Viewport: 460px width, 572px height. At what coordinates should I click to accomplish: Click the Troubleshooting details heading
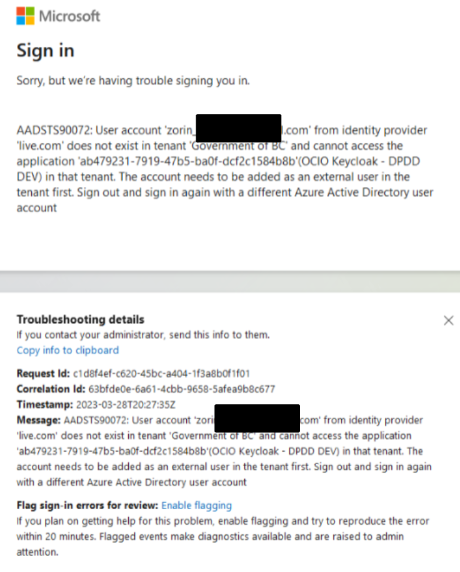click(81, 320)
